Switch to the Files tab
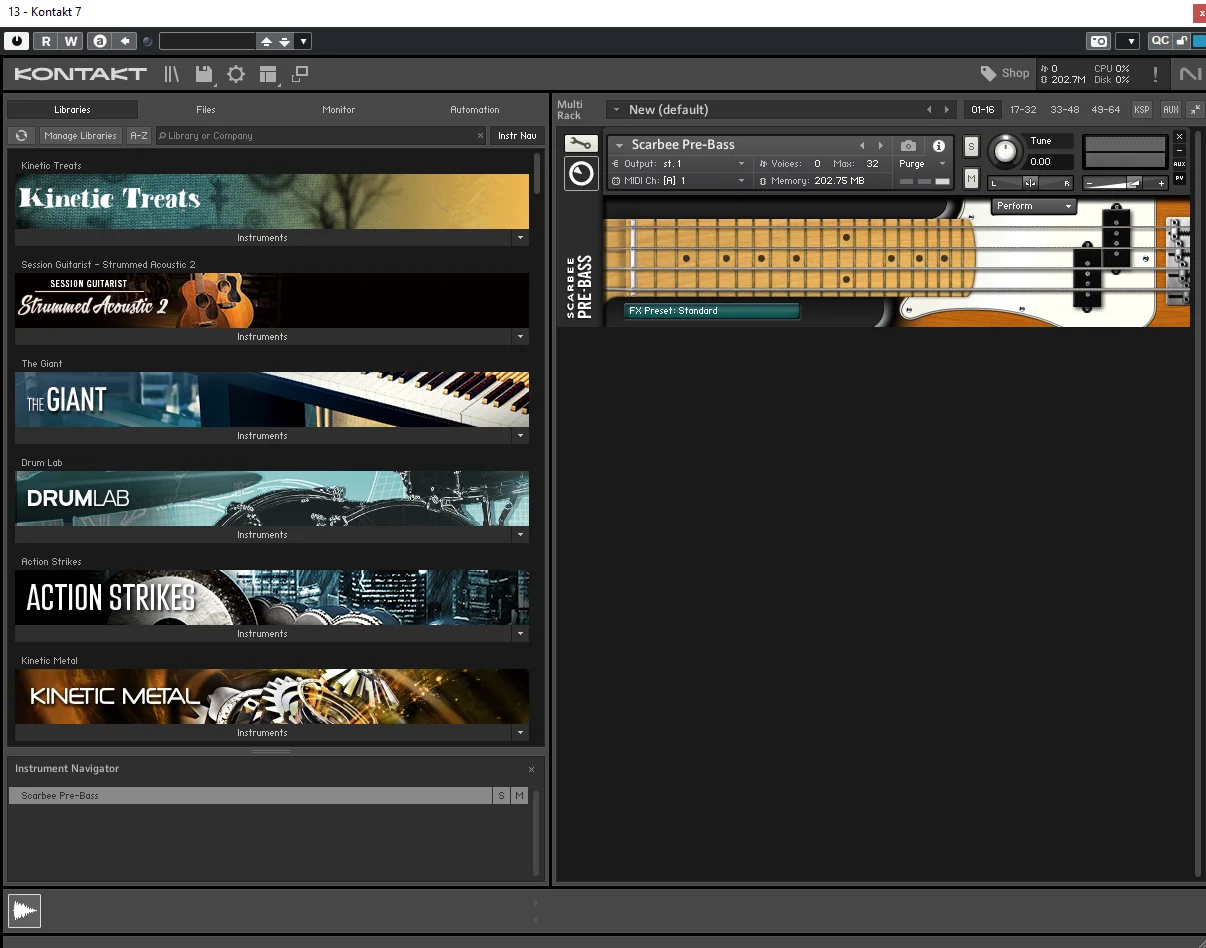 206,110
